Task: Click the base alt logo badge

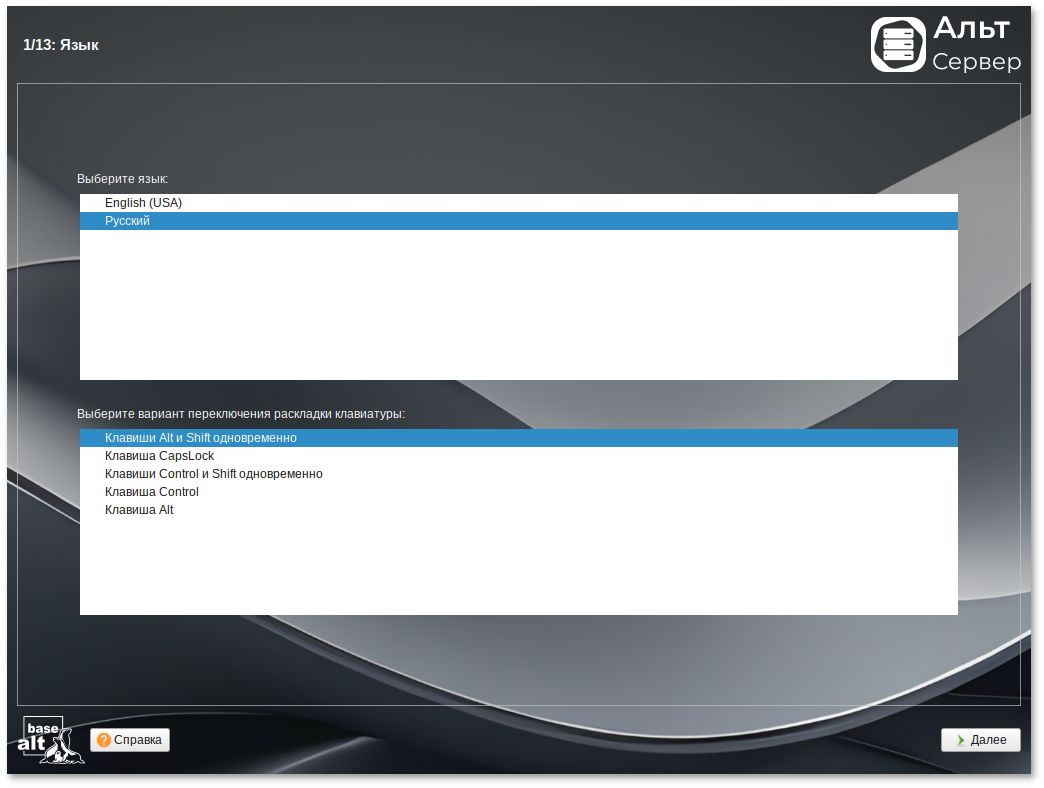Action: [x=49, y=740]
